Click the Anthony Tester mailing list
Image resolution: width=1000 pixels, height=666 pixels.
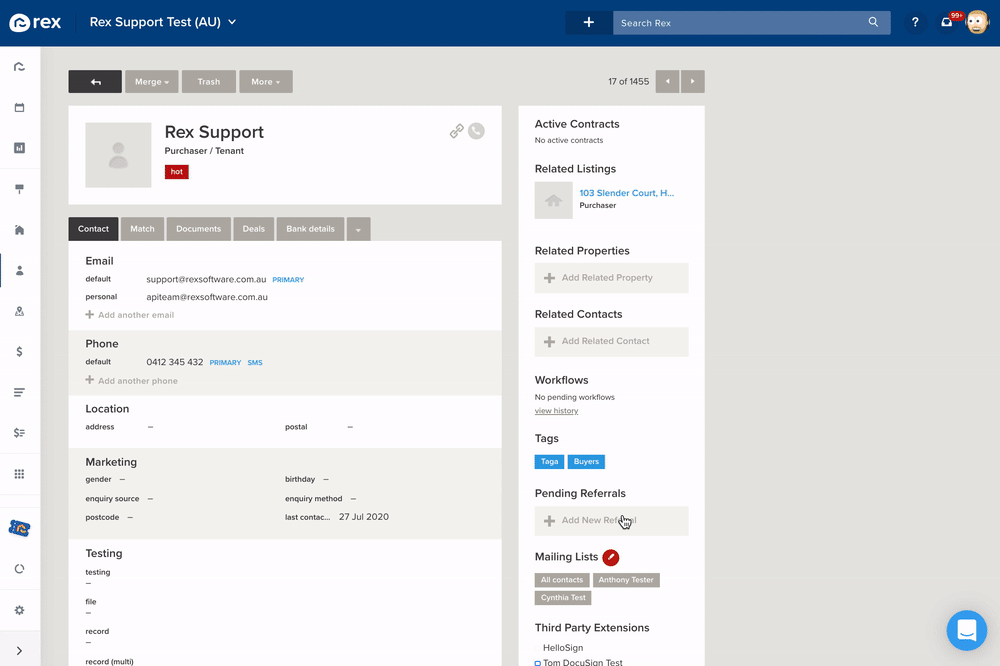point(626,580)
